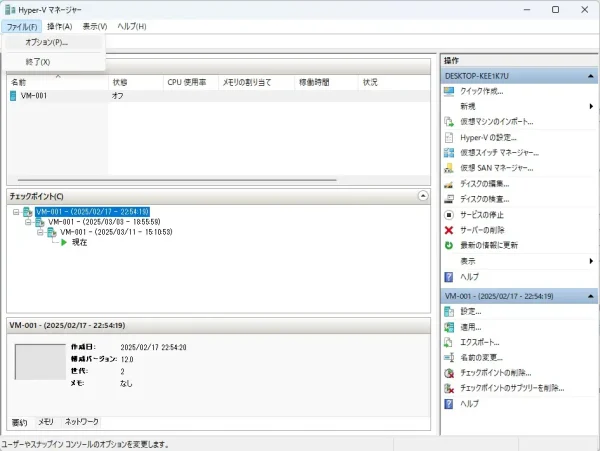Viewport: 600px width, 451px height.
Task: Click the Edit Disk (ディスクの編集) icon
Action: coord(449,184)
